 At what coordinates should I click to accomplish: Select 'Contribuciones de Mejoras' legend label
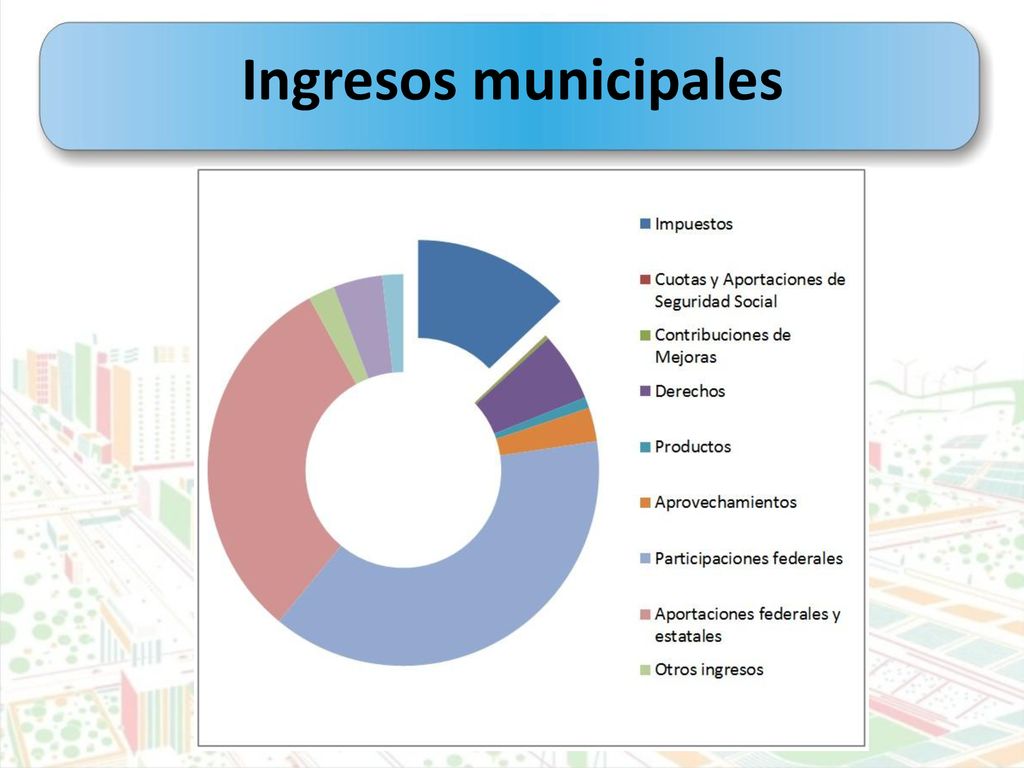point(722,346)
